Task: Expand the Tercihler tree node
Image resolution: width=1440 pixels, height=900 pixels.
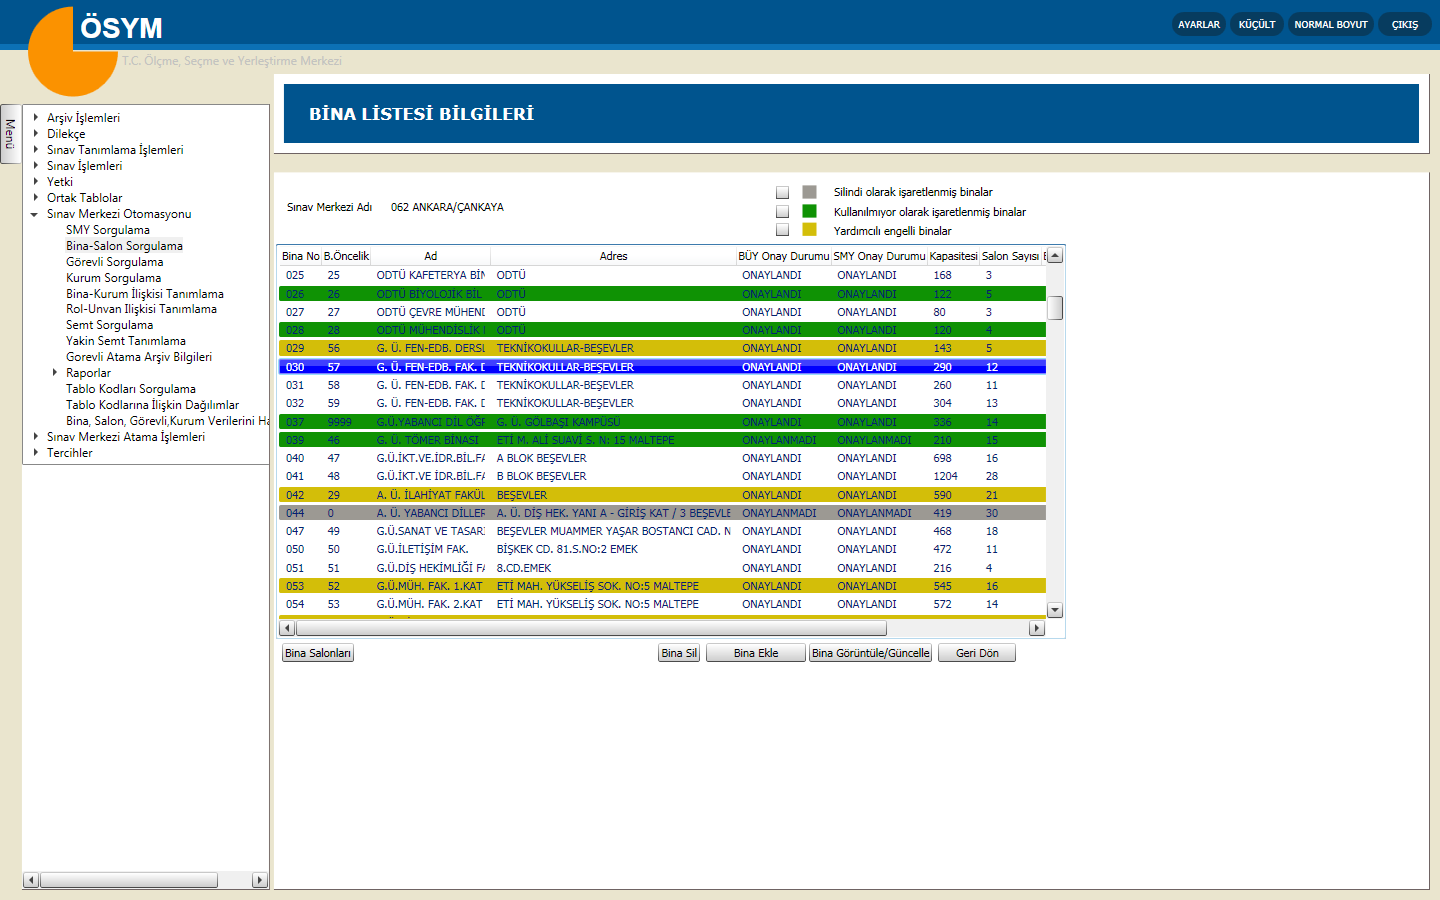Action: pyautogui.click(x=35, y=452)
